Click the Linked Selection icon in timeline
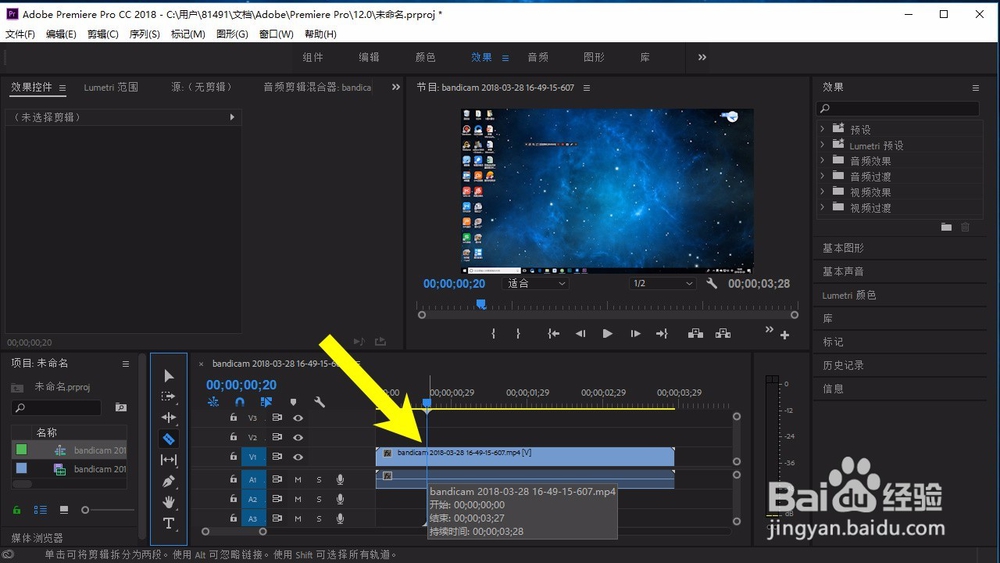Viewport: 1000px width, 563px height. (x=266, y=402)
